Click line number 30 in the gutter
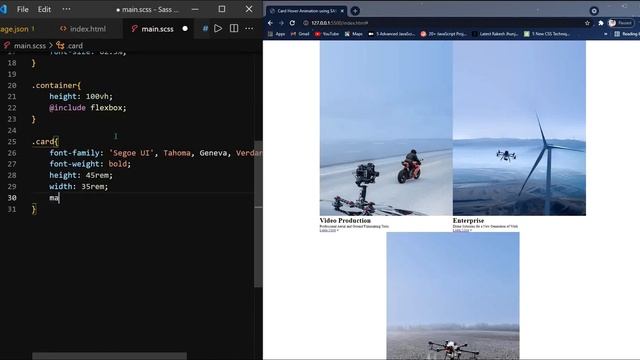 pos(12,198)
